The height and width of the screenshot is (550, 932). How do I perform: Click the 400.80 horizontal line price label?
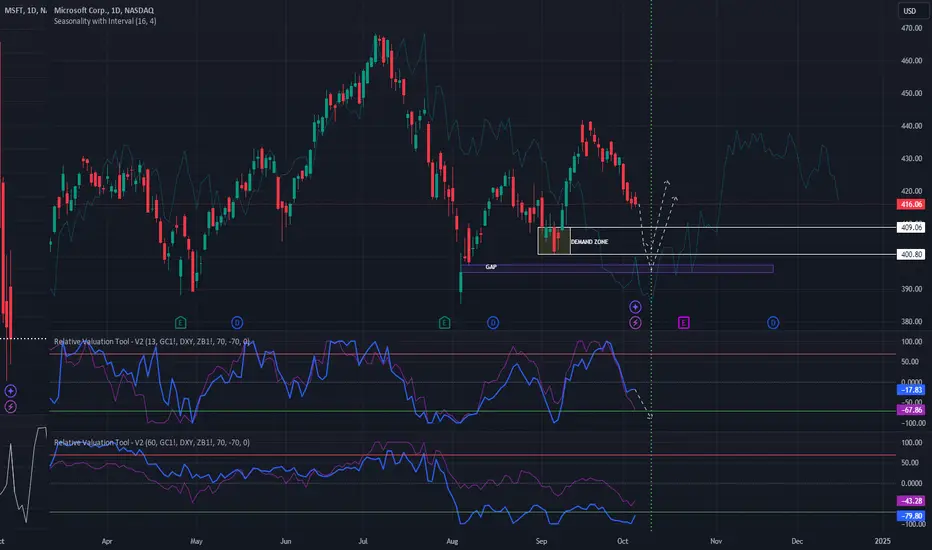tap(911, 254)
